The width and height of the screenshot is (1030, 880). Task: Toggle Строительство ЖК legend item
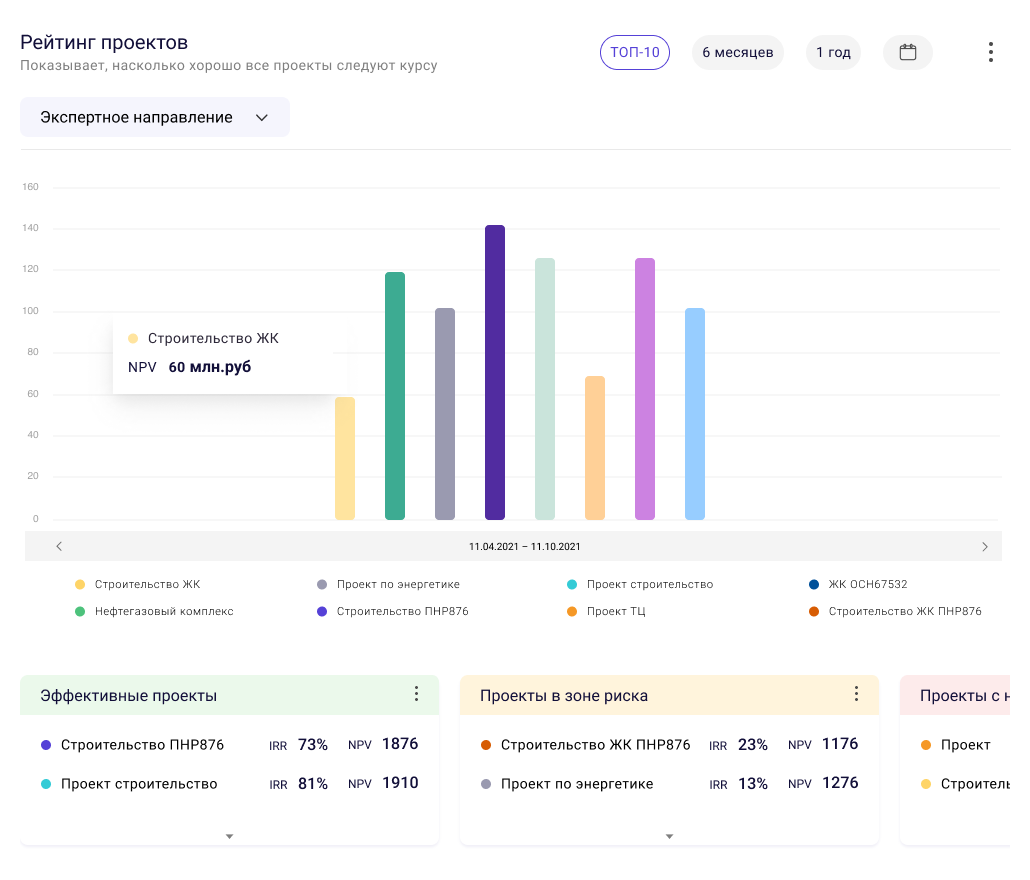tap(138, 584)
